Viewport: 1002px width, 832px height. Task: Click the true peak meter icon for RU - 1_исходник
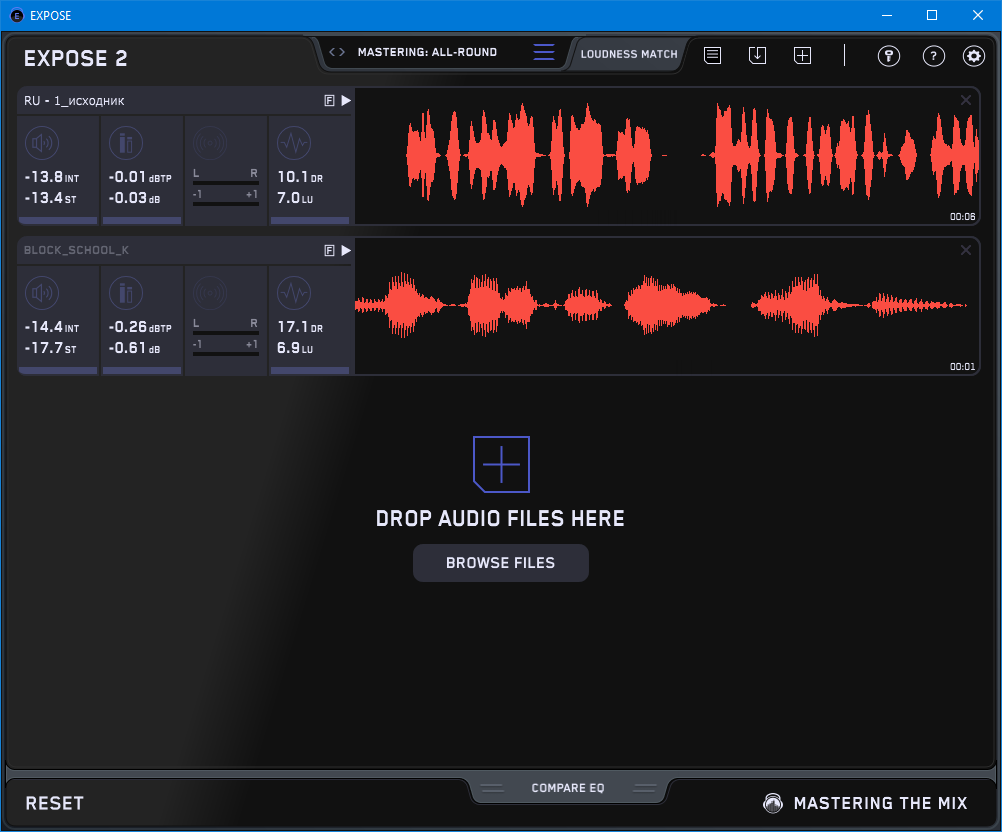click(x=126, y=143)
